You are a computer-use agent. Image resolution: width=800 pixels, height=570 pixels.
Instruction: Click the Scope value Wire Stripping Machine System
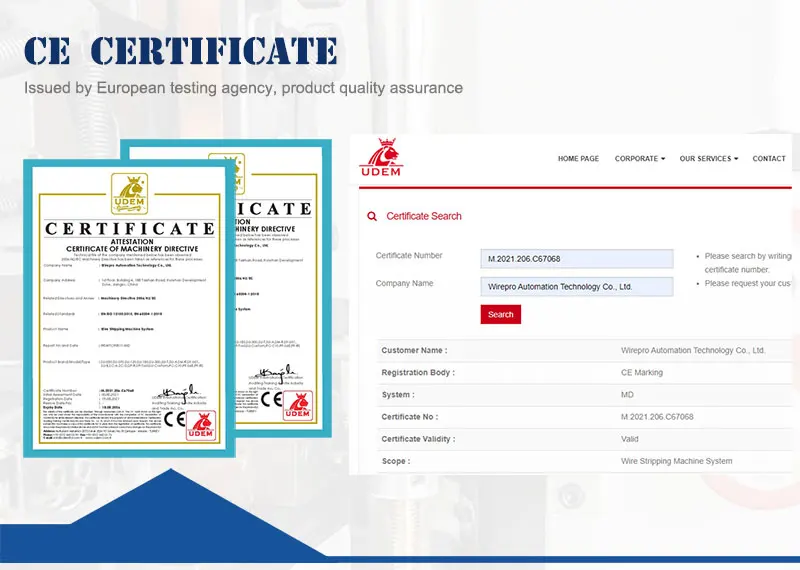[x=677, y=461]
